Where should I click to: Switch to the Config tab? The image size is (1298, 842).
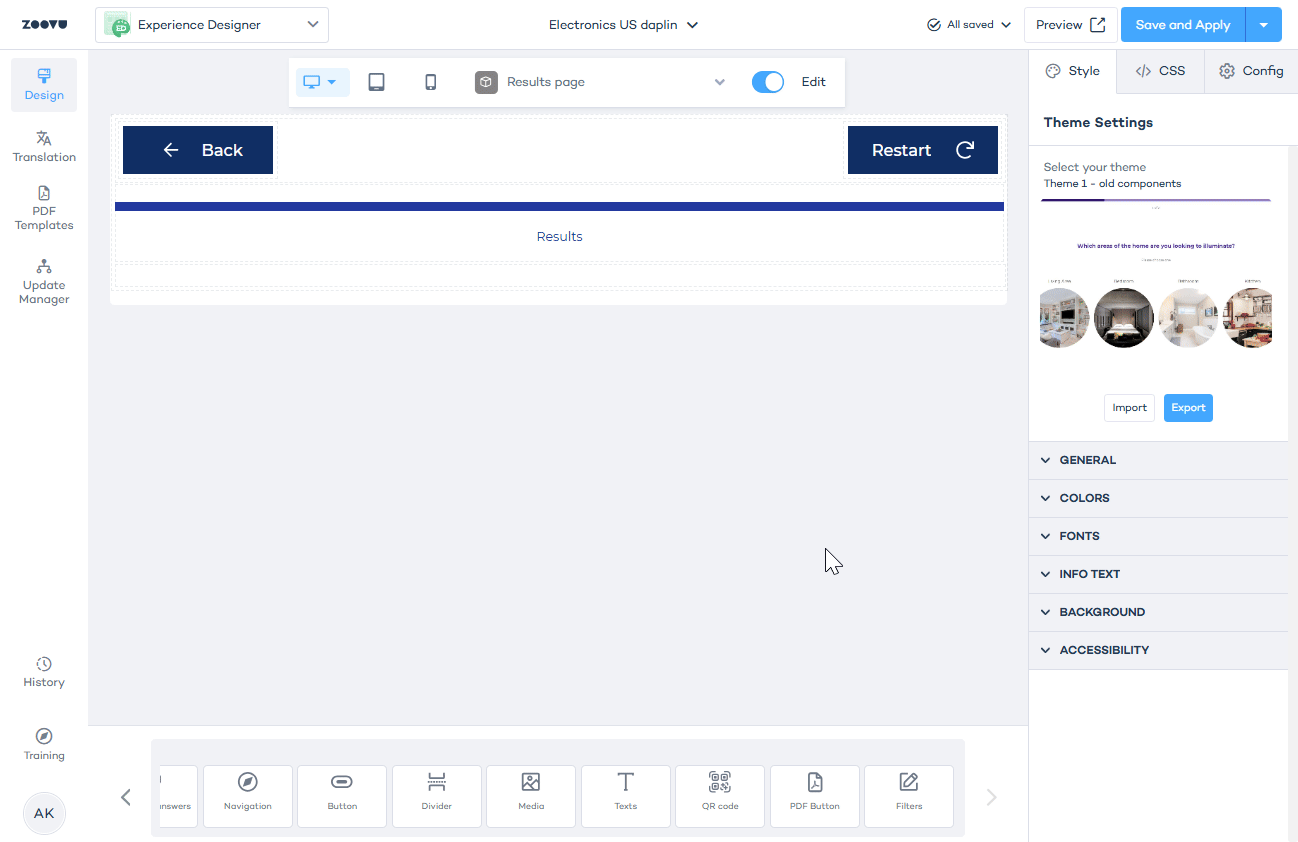point(1251,71)
